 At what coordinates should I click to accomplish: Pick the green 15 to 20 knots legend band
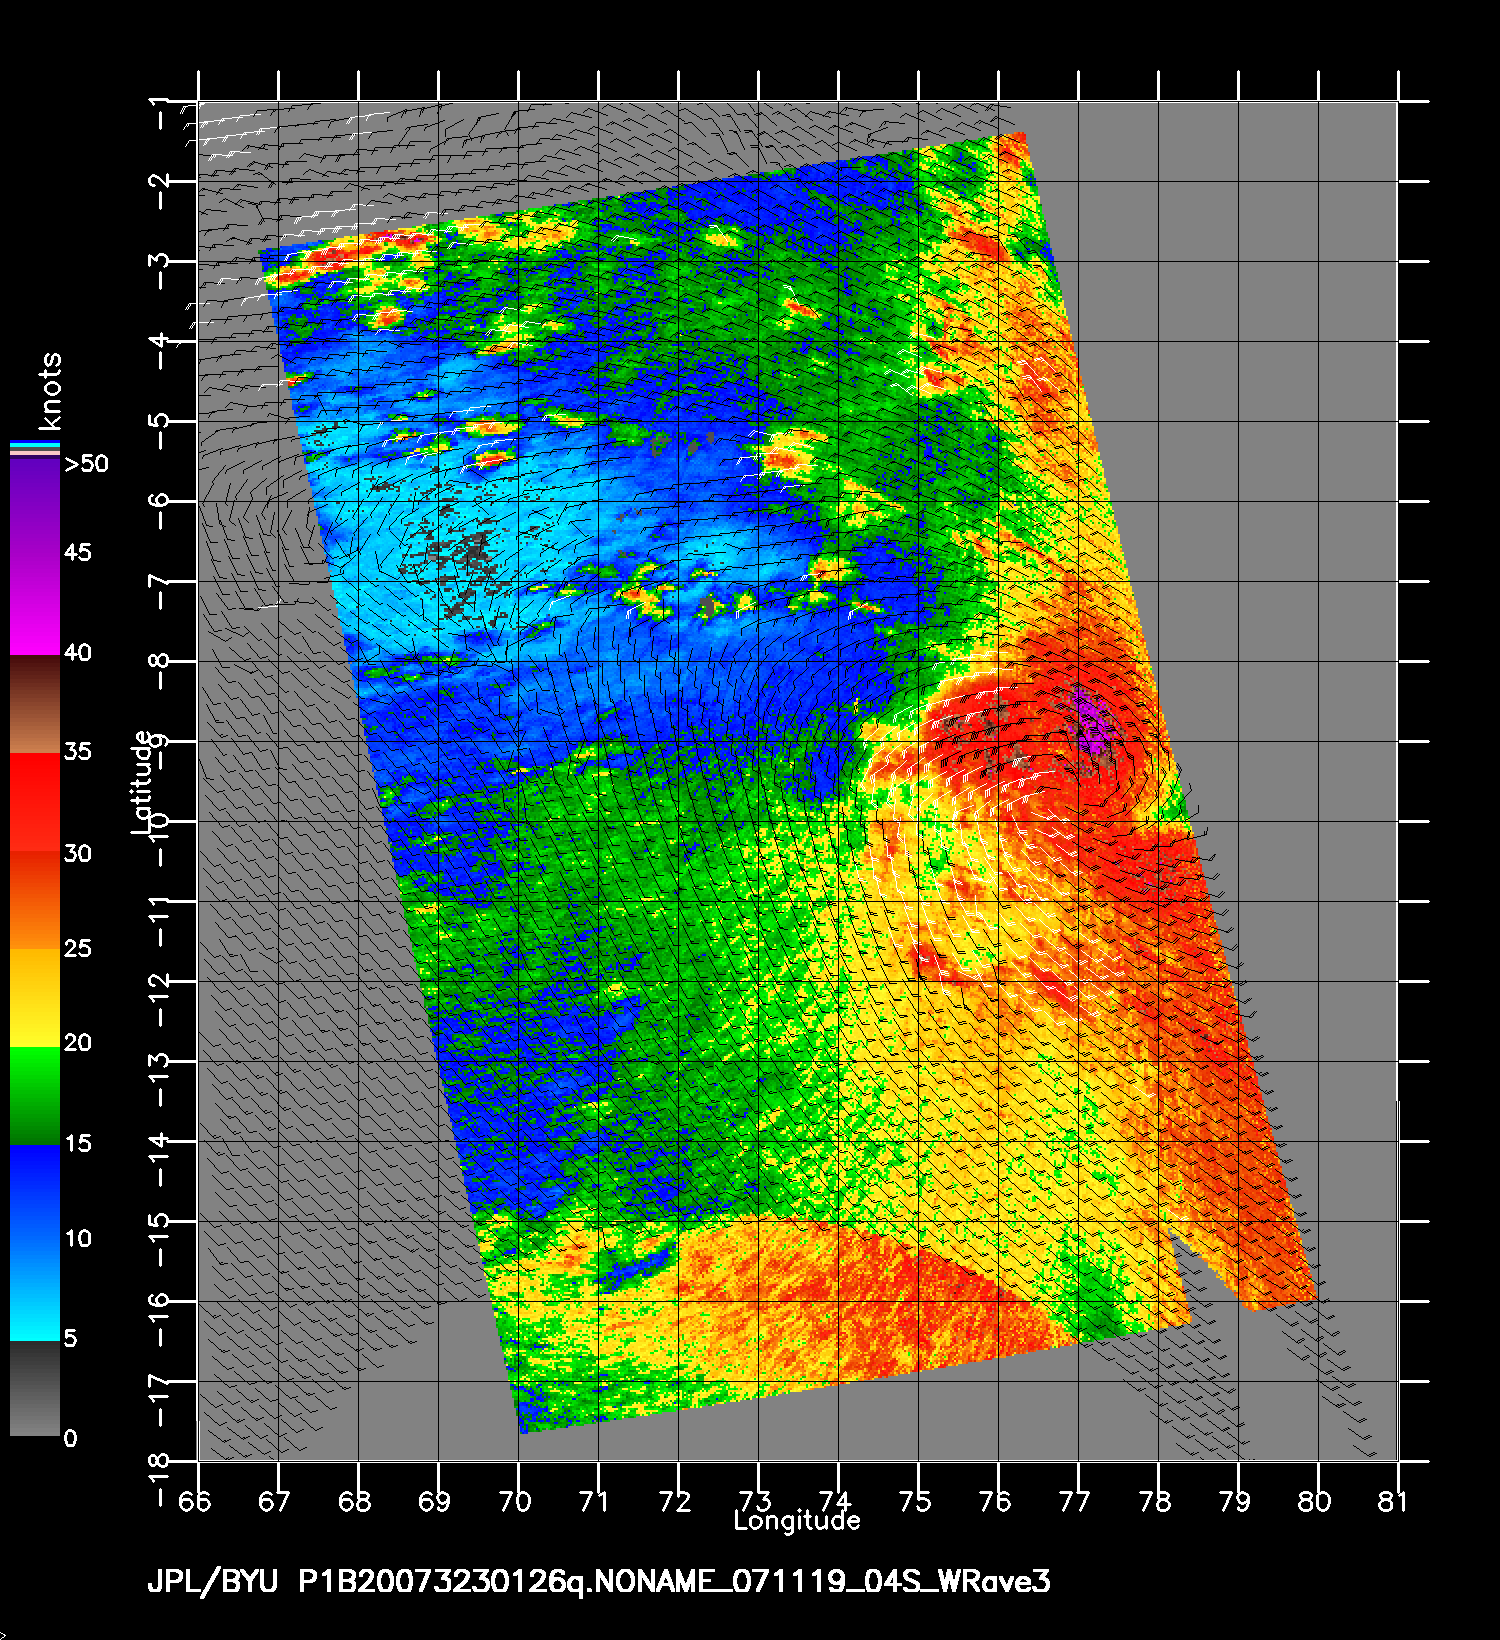point(35,1095)
